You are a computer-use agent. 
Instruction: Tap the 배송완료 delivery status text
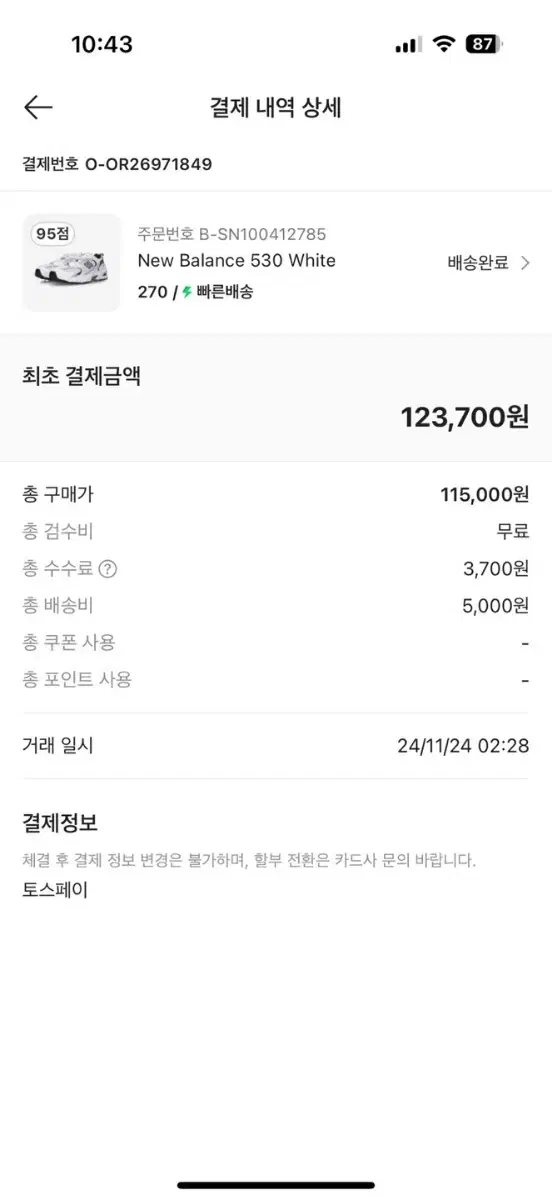point(478,263)
